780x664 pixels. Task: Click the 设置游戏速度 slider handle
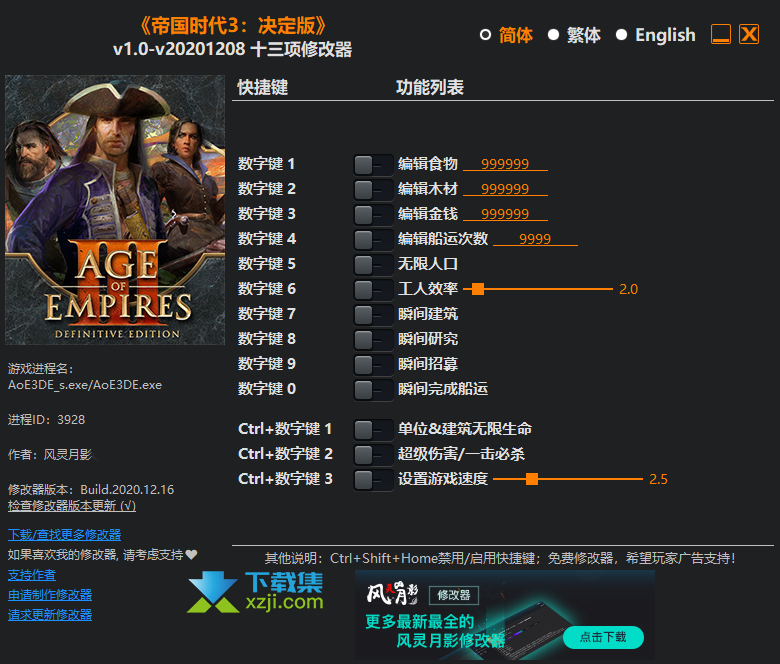coord(532,479)
